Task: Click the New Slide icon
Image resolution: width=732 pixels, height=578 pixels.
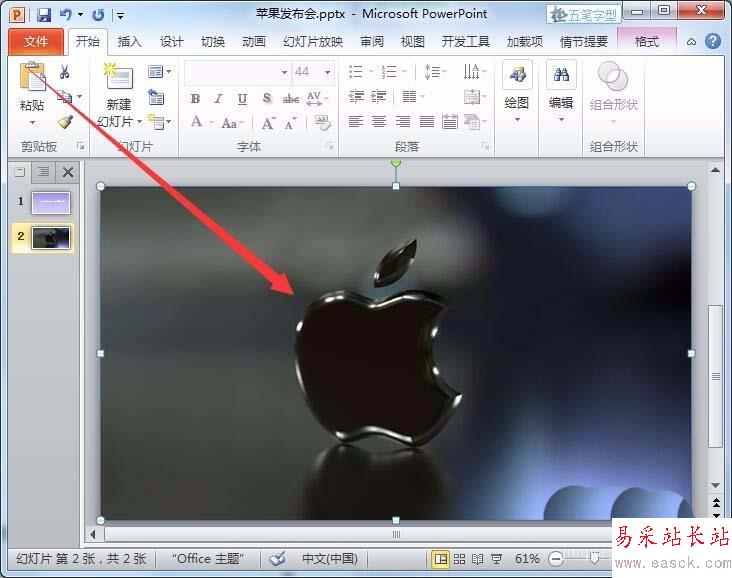Action: click(x=119, y=77)
